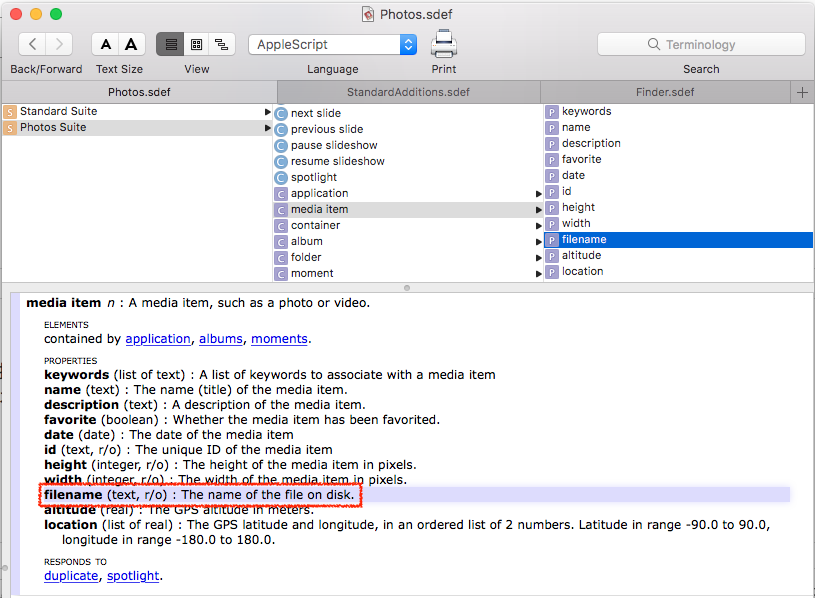Screen dimensions: 815x598
Task: Decrease text size with small A button
Action: [106, 44]
